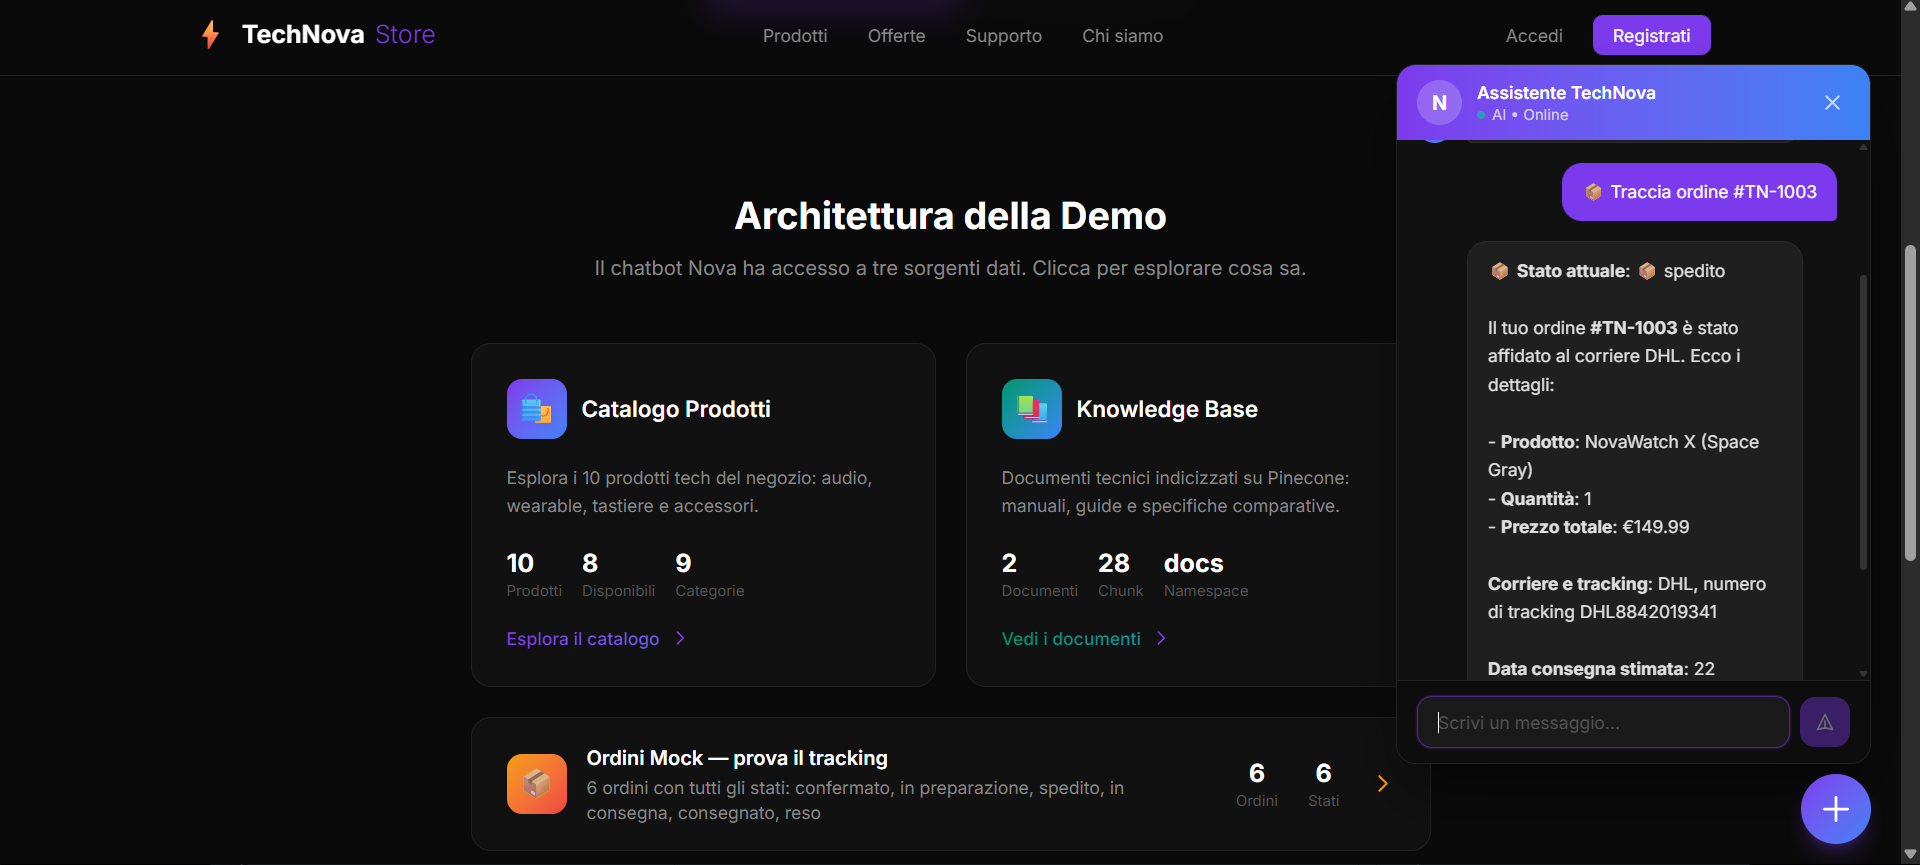The width and height of the screenshot is (1920, 865).
Task: Click the page scrollbar up arrow
Action: [1910, 7]
